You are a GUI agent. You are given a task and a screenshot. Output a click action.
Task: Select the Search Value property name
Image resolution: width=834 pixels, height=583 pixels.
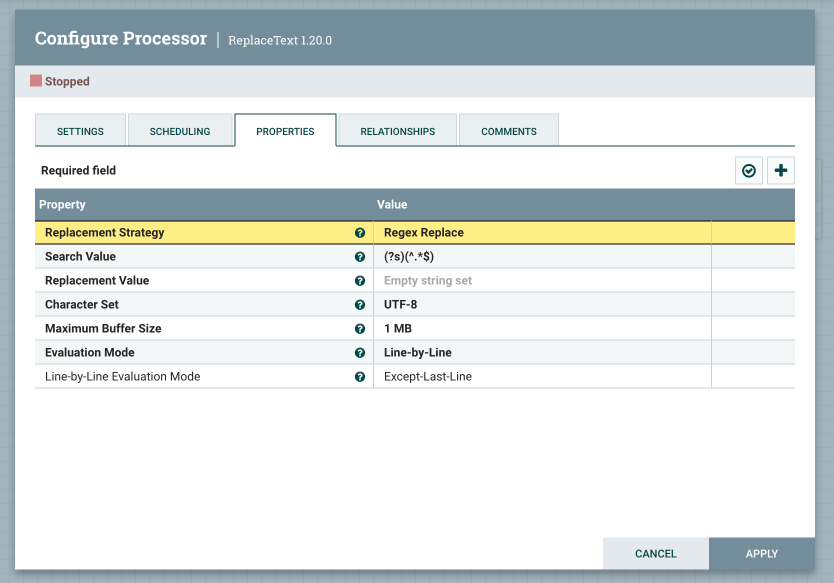(80, 256)
